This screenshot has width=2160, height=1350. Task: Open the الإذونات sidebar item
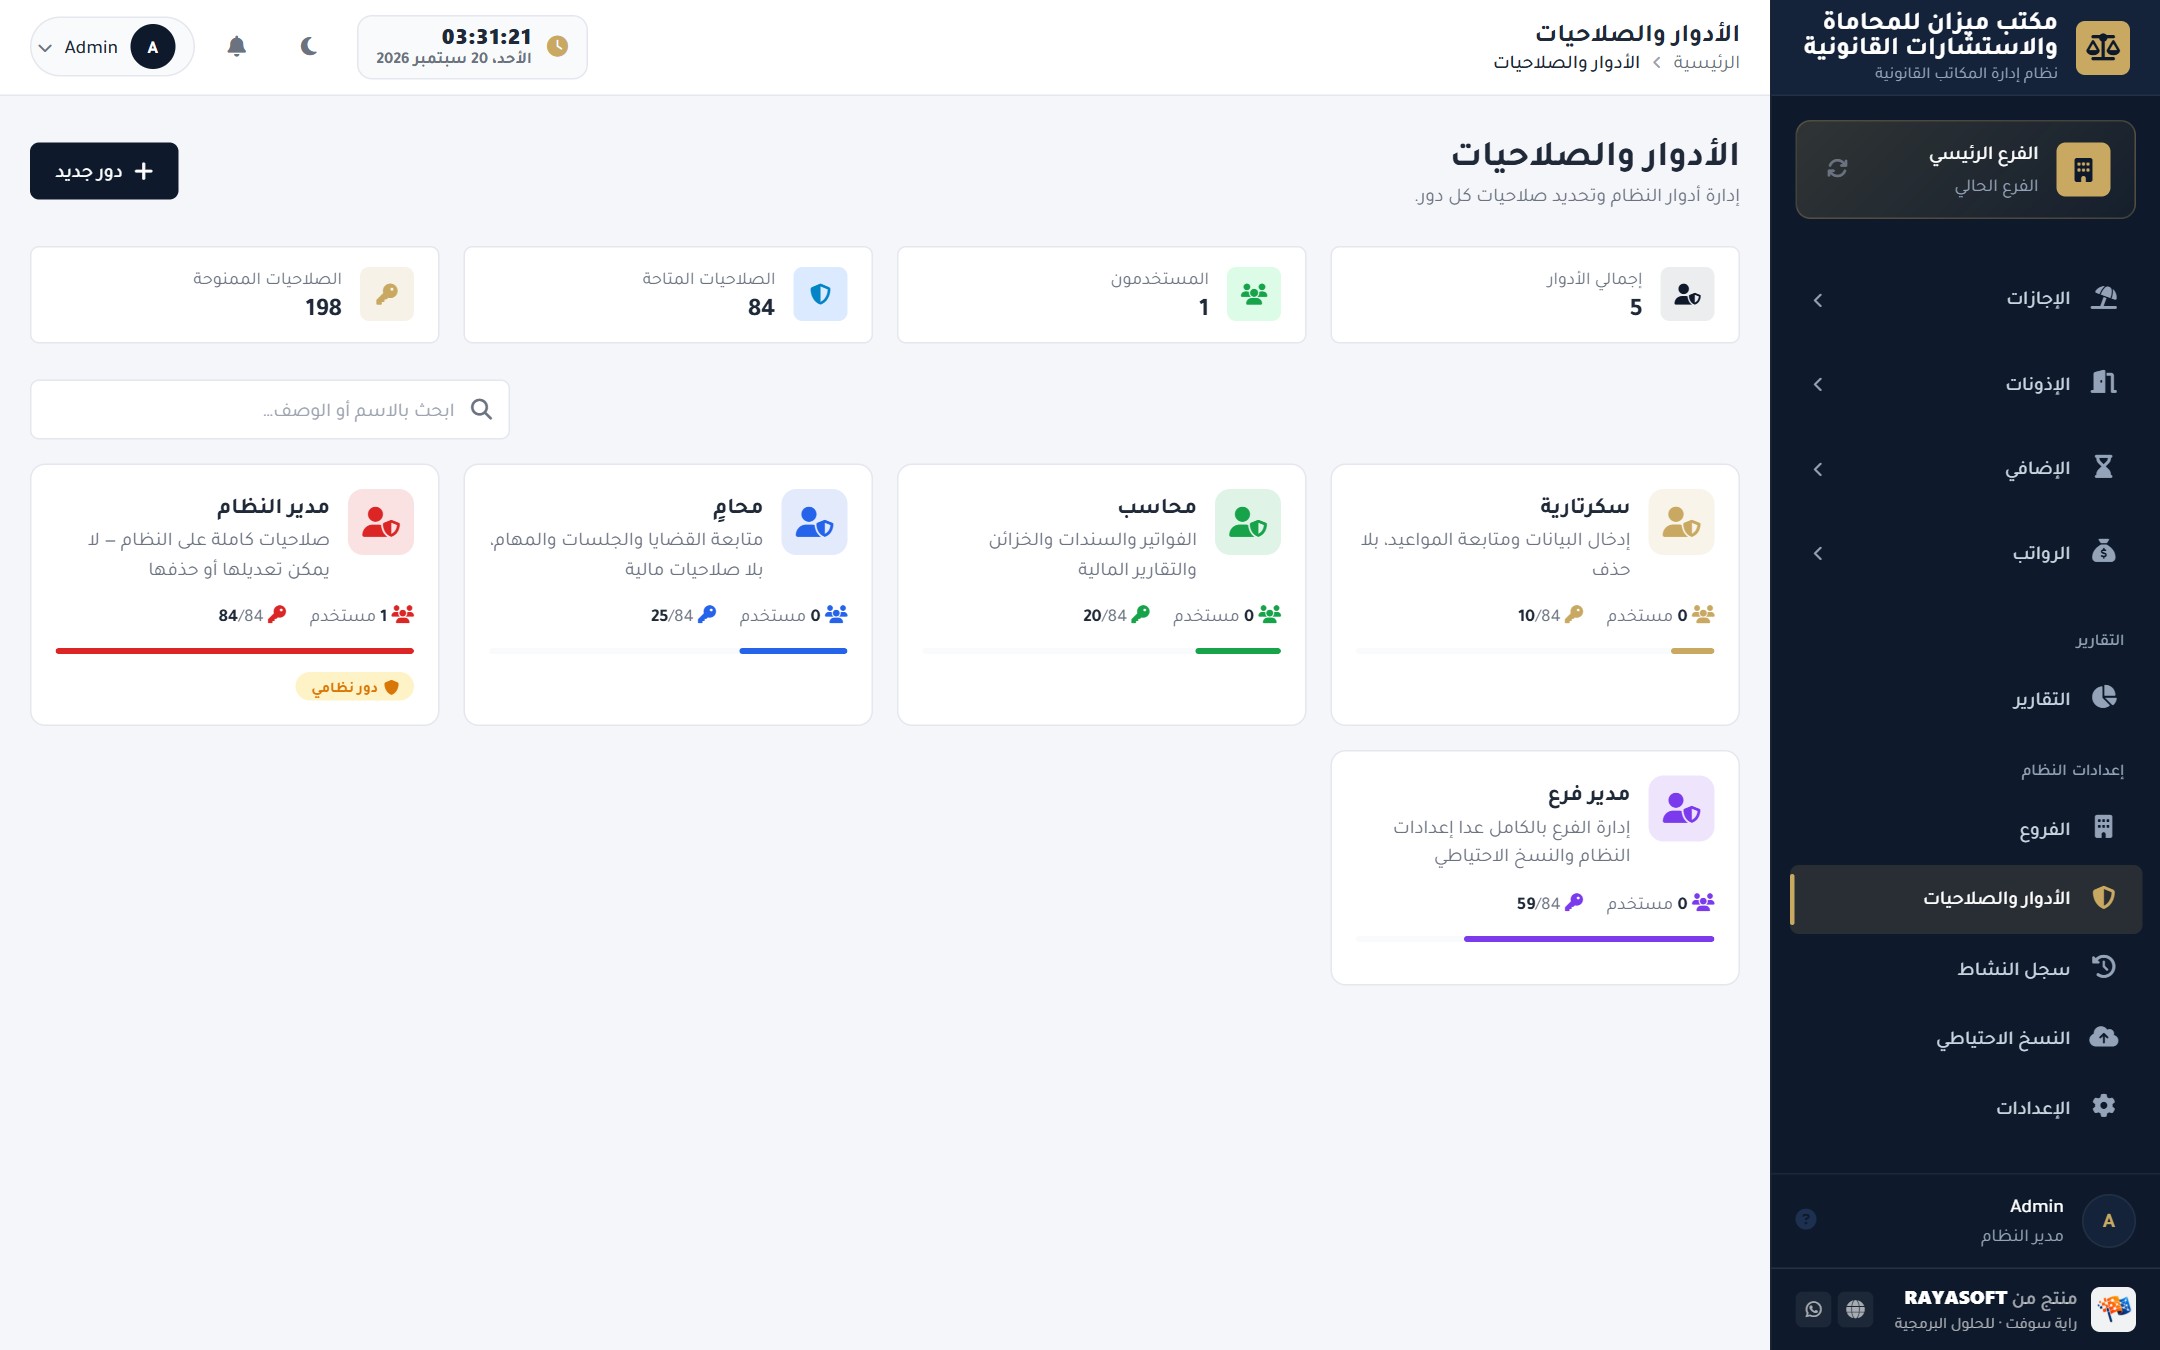(1966, 384)
